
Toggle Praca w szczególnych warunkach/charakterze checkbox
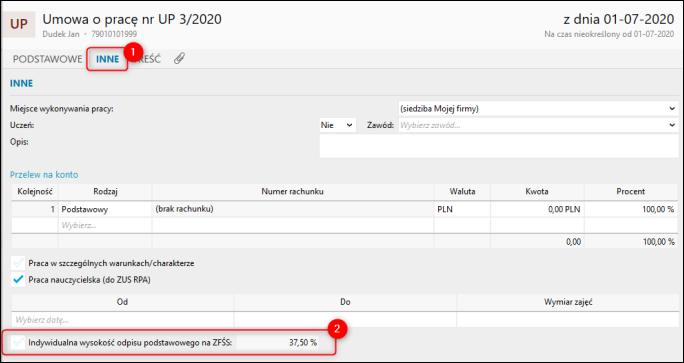tap(18, 263)
